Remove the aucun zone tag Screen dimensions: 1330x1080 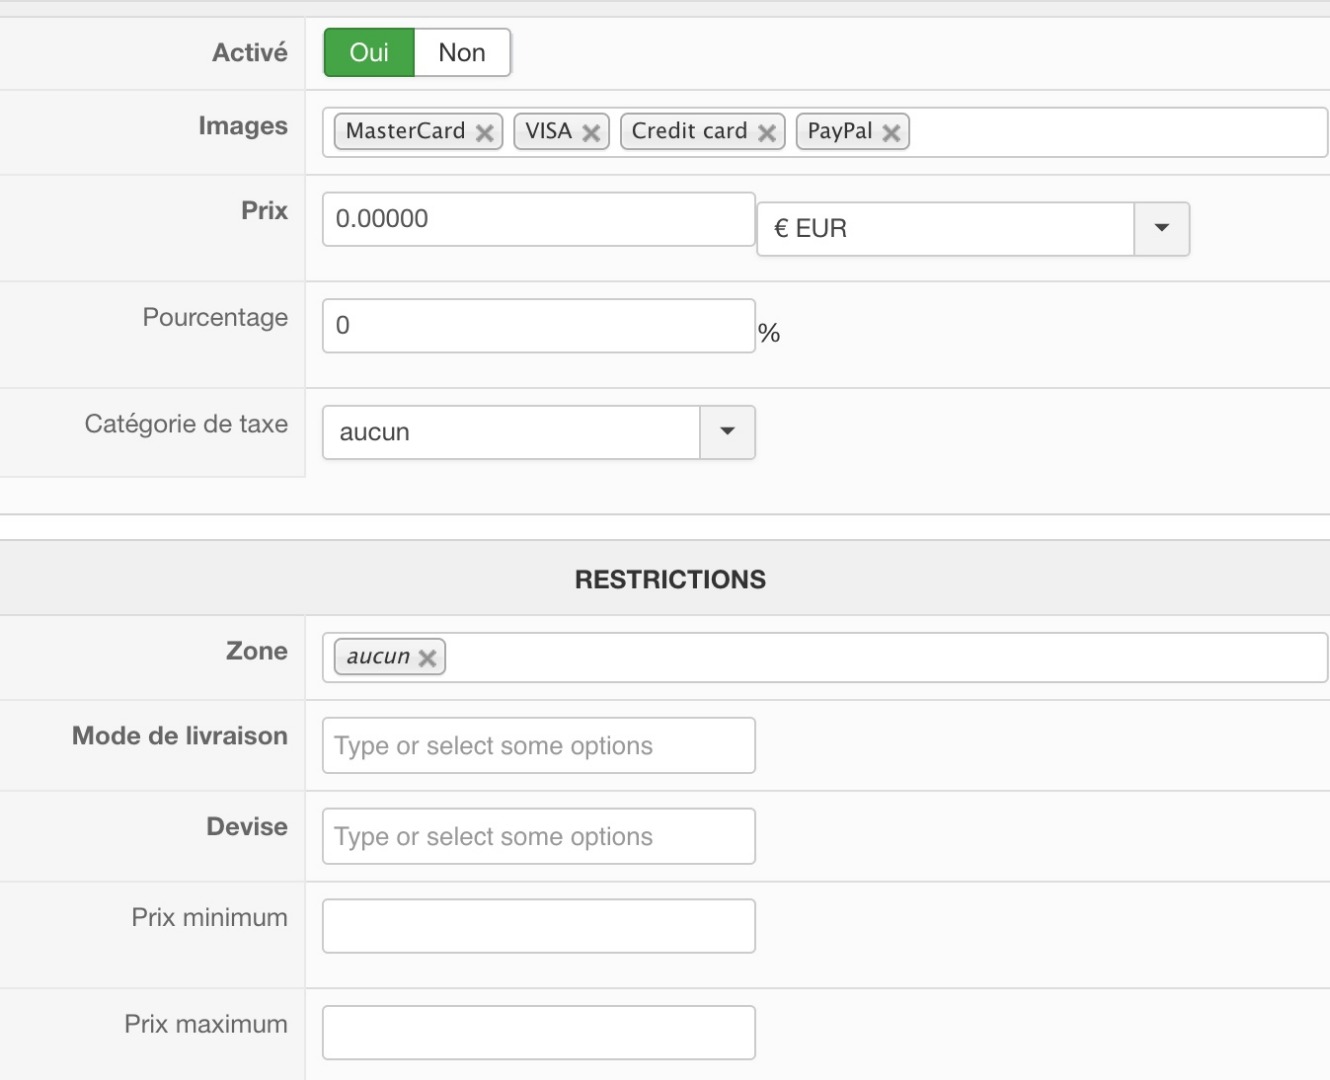[427, 658]
